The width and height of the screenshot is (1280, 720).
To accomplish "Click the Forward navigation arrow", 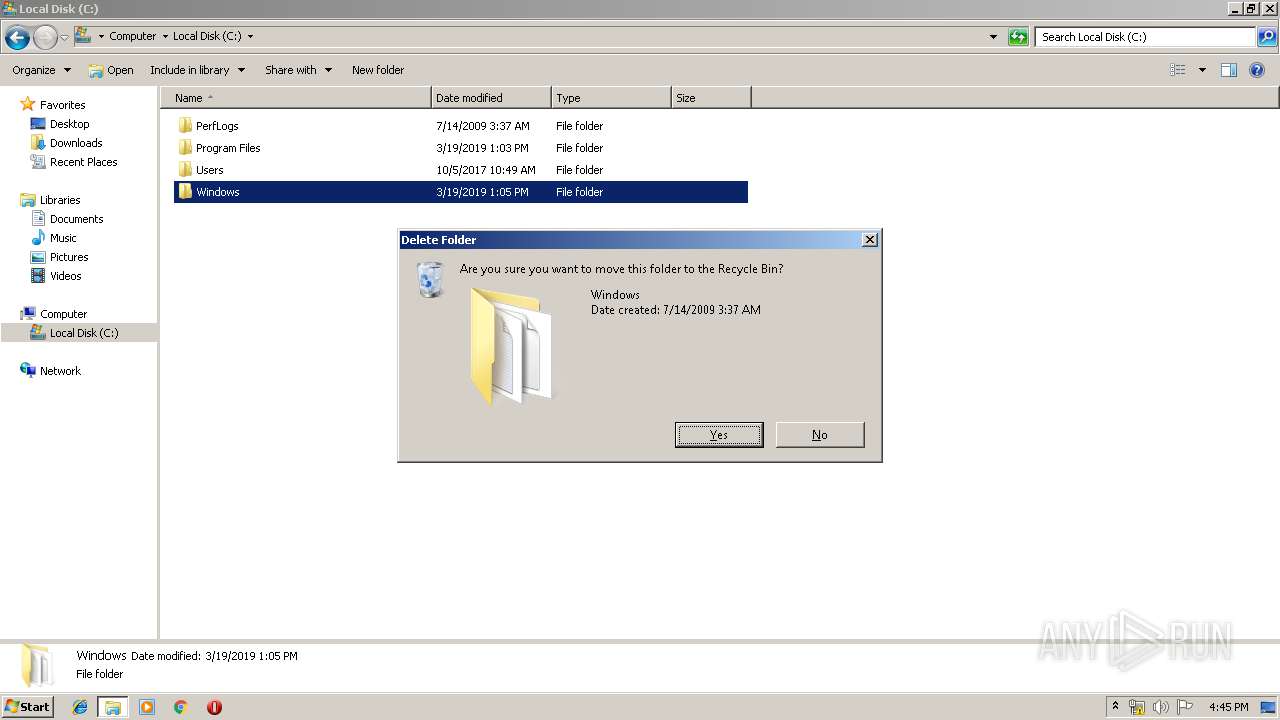I will click(x=45, y=37).
